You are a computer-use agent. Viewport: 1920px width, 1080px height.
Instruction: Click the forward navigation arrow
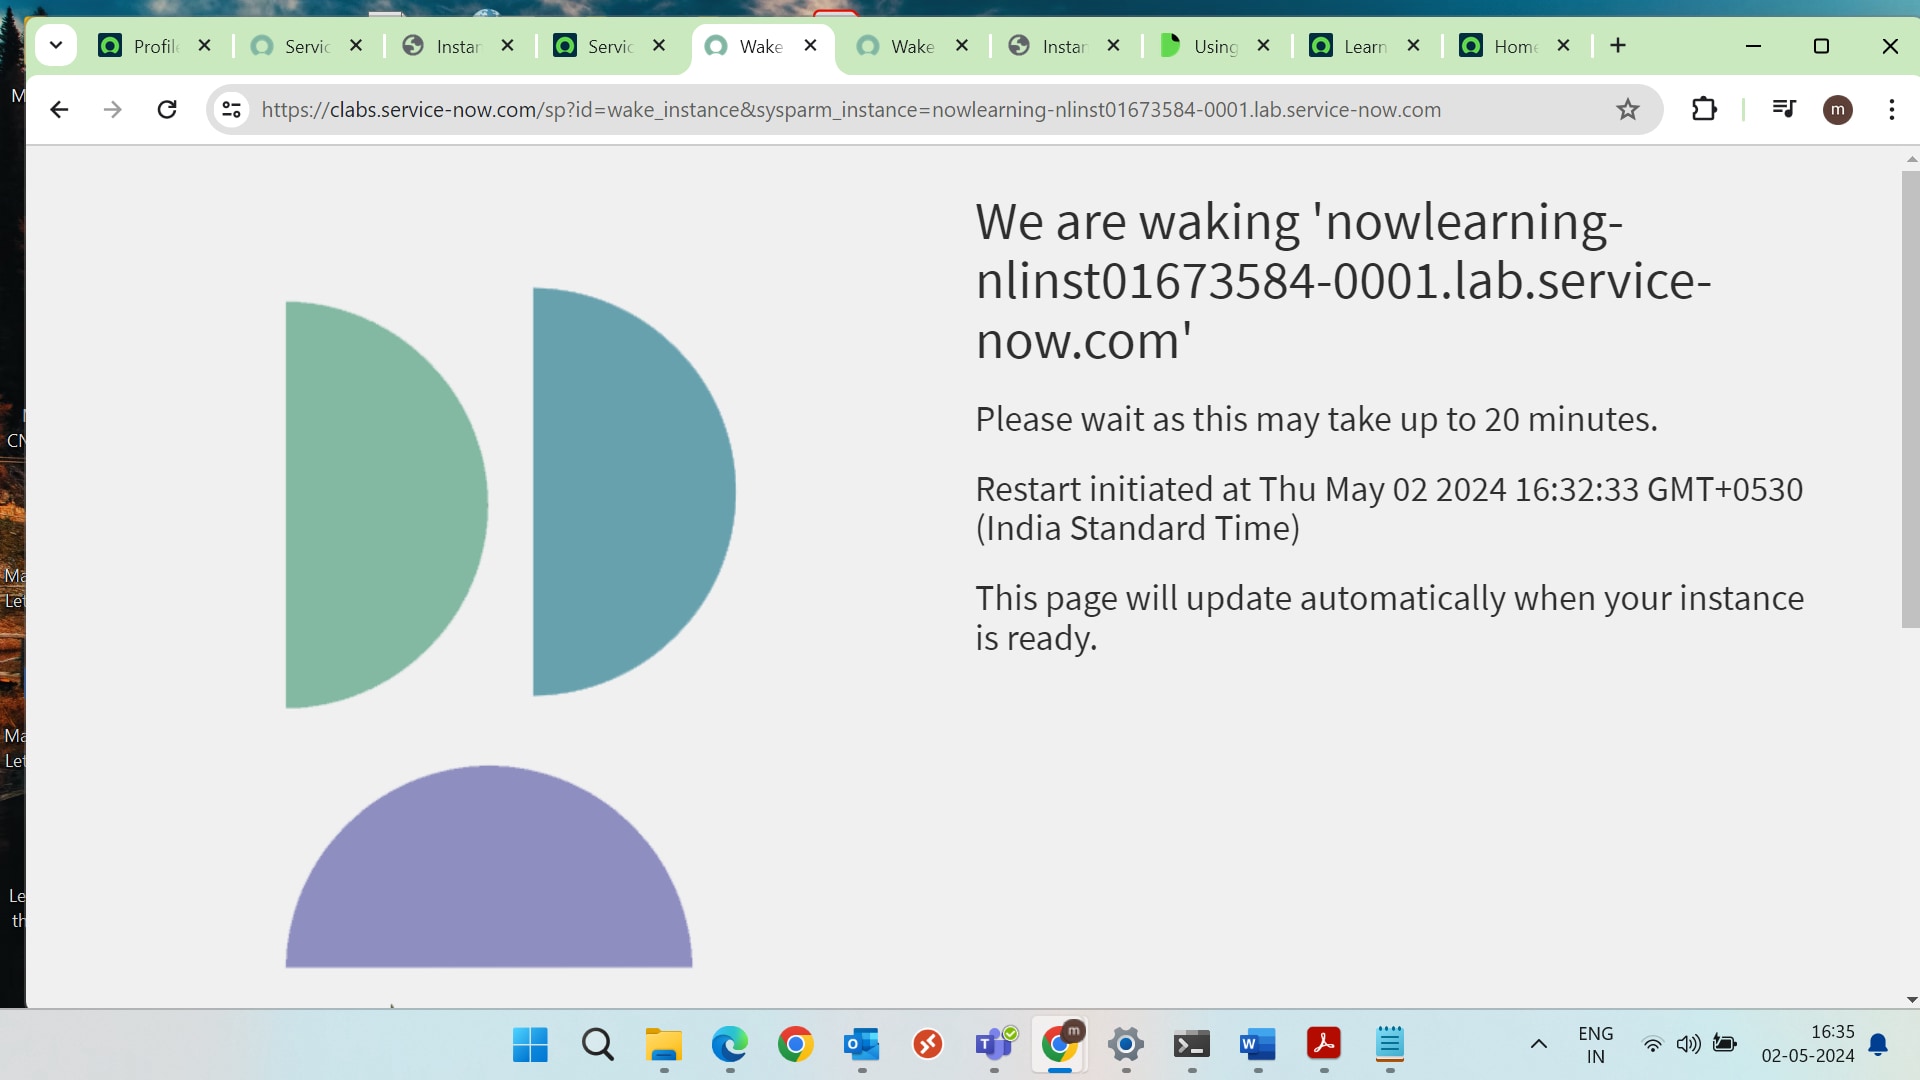(113, 110)
